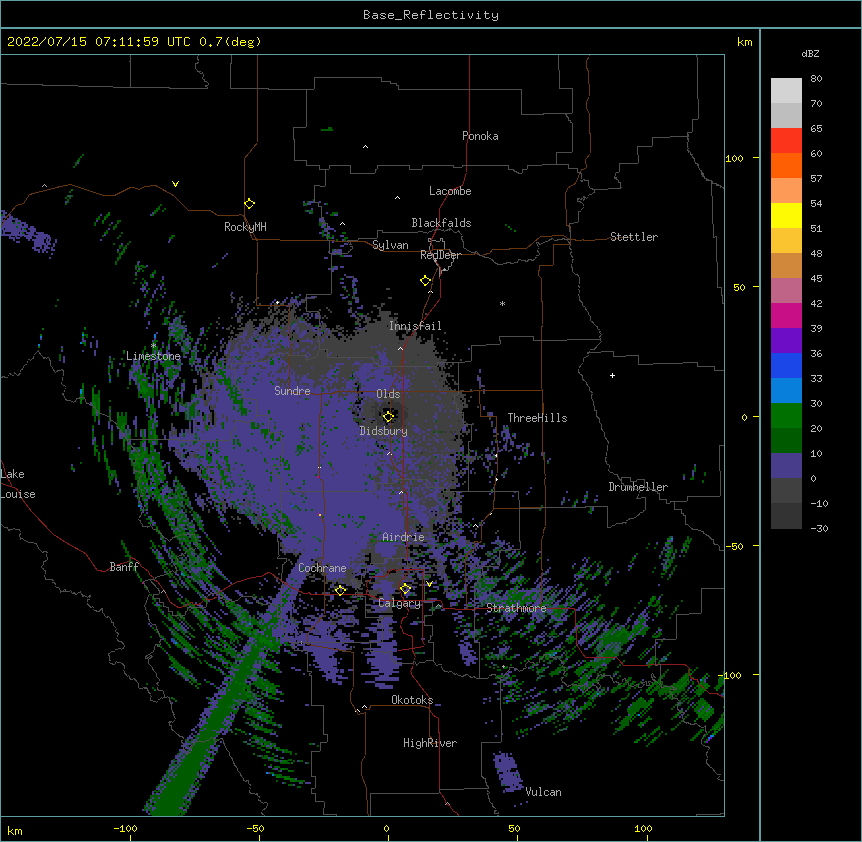Click the blue 33-36 dBZ legend swatch
This screenshot has width=862, height=842.
786,365
